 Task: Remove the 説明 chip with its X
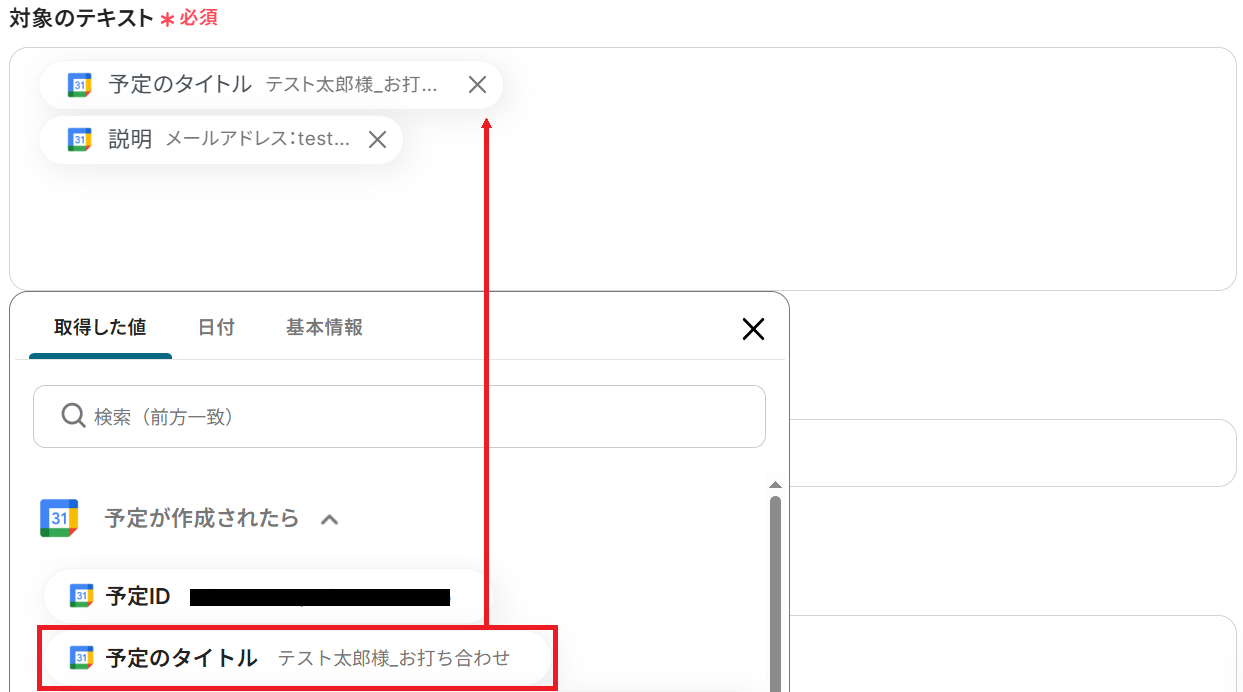point(377,140)
